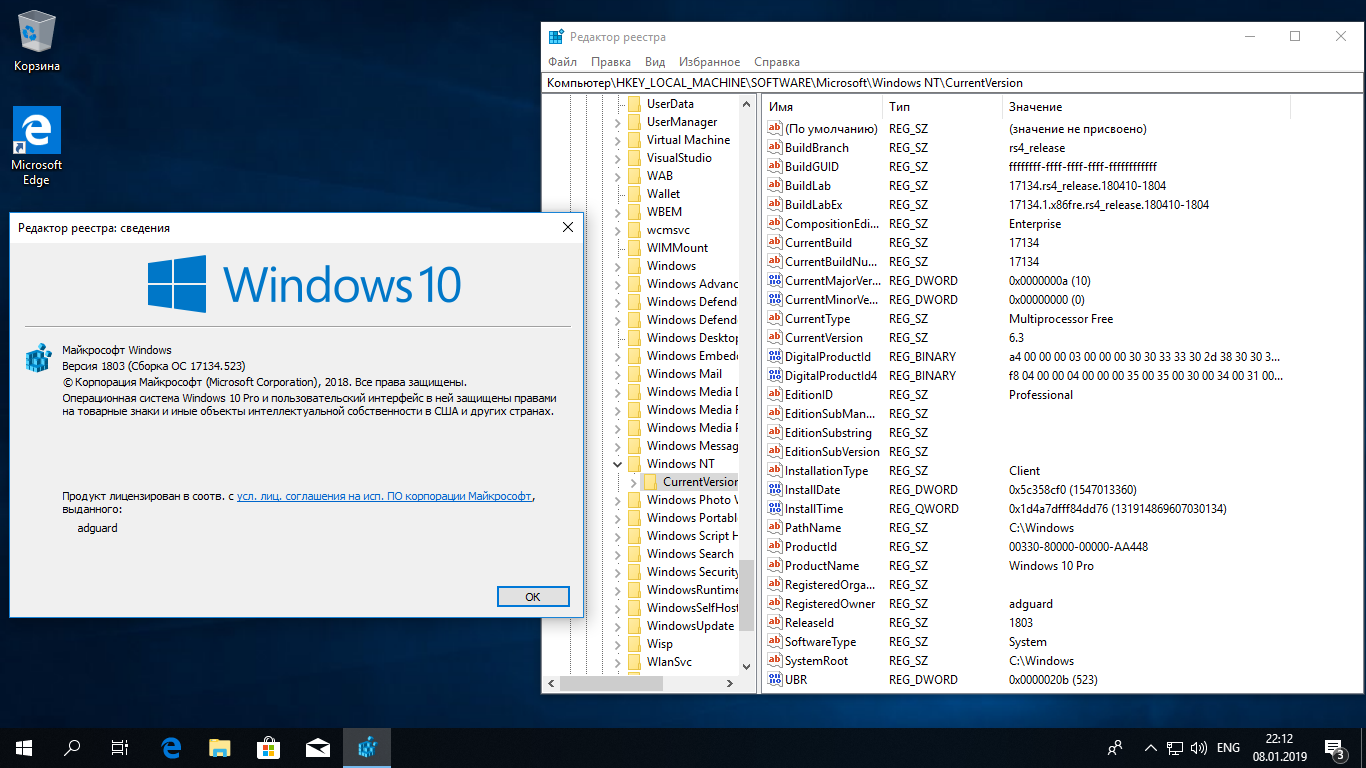
Task: Open Edge browser from the taskbar
Action: [x=171, y=747]
